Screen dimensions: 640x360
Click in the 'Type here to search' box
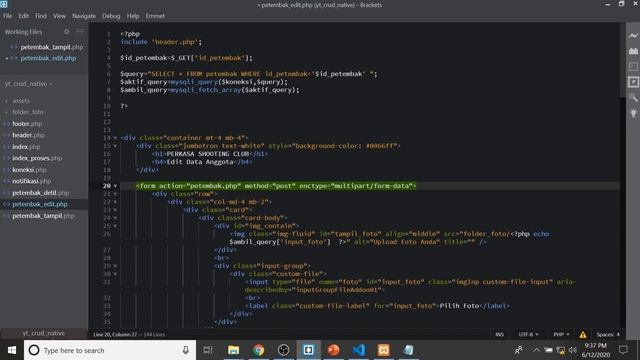110,350
